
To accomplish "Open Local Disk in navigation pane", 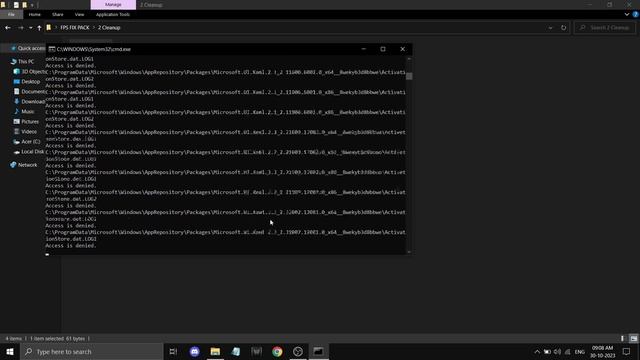I will click(x=29, y=151).
